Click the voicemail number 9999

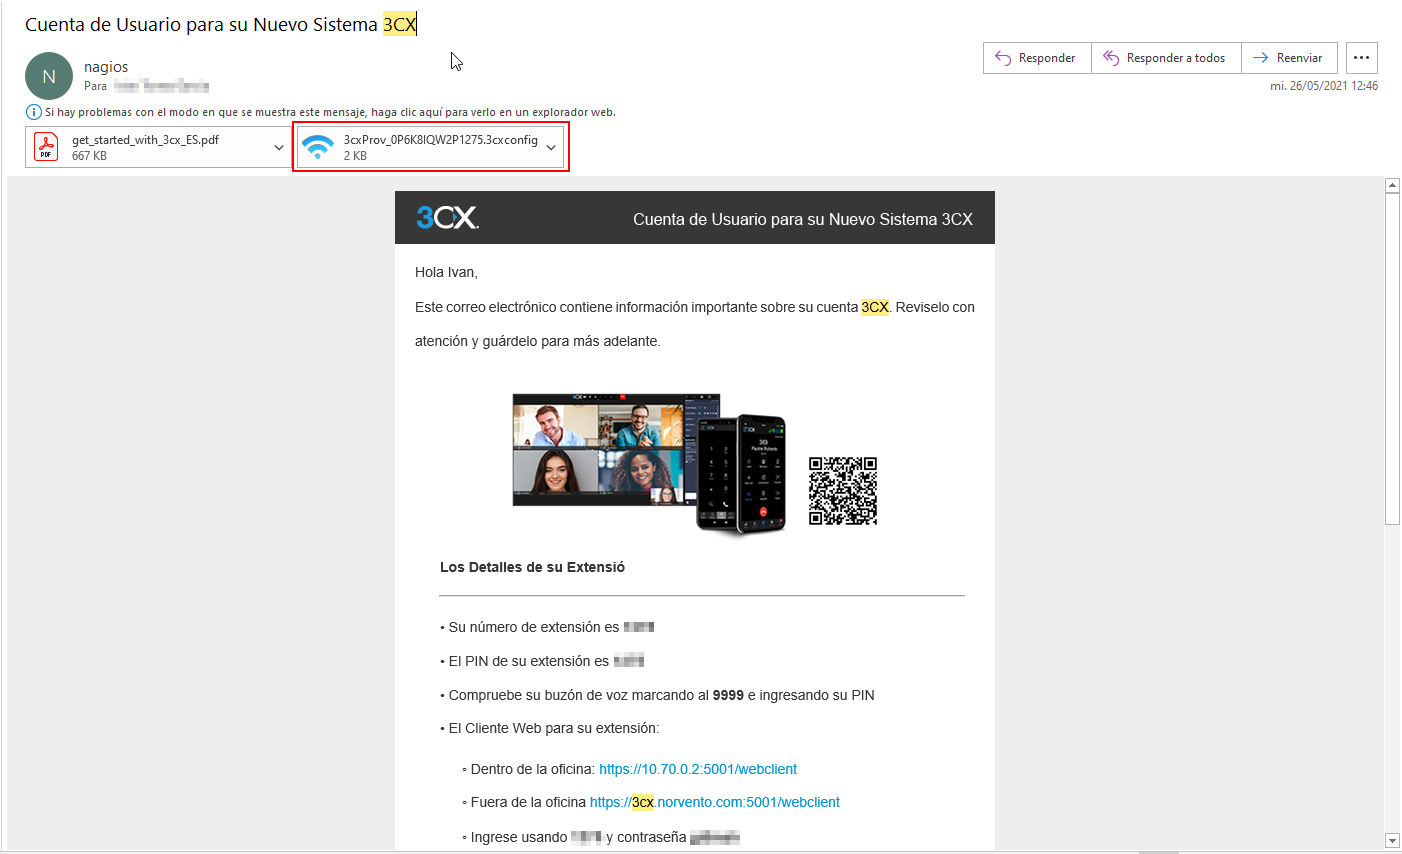[x=728, y=695]
